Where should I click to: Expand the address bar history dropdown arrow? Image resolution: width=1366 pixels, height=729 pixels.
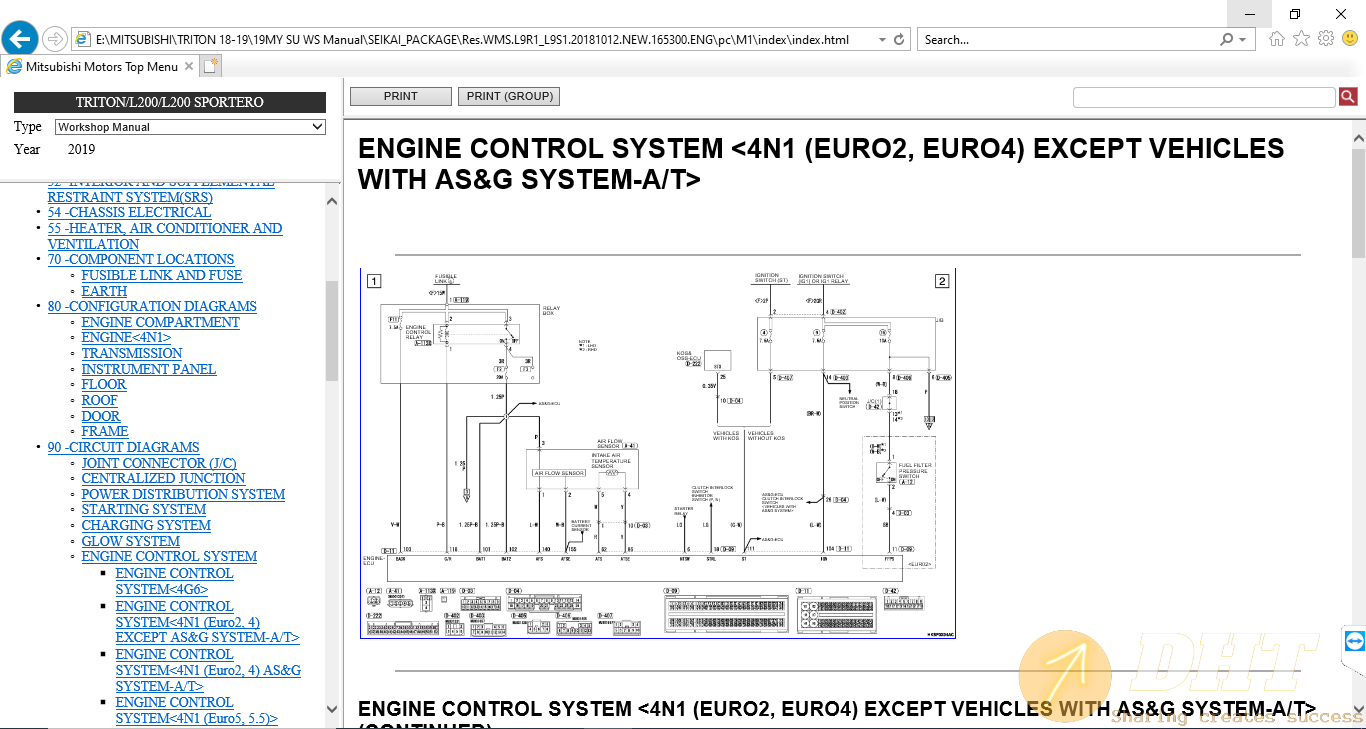881,40
